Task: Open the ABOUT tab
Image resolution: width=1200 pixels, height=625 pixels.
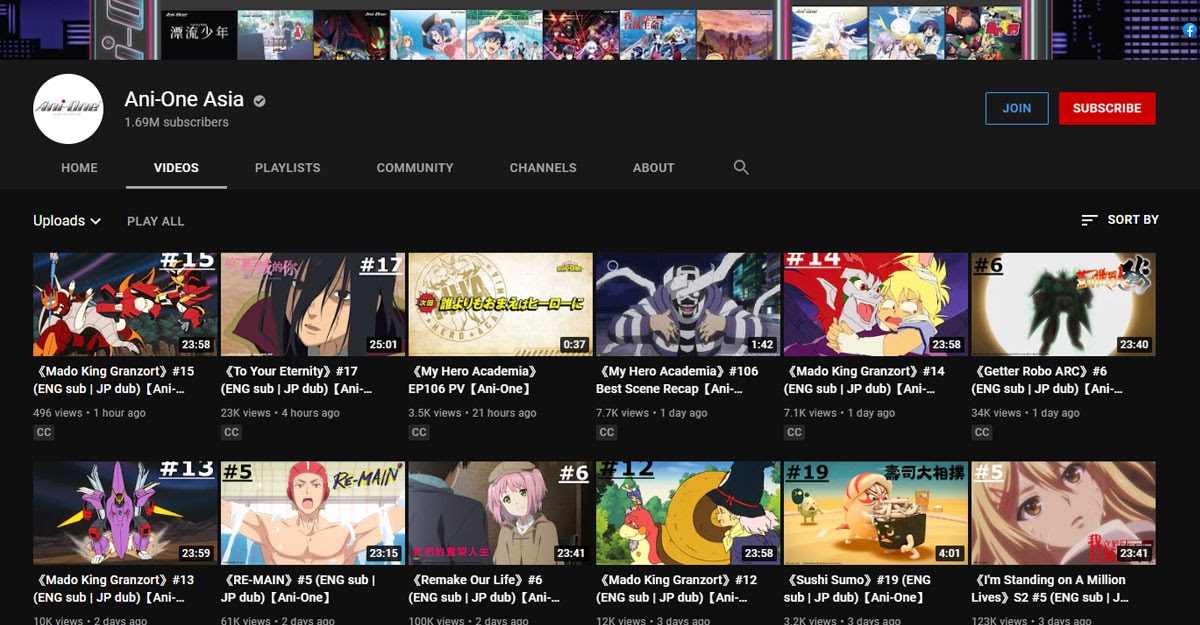Action: point(654,168)
